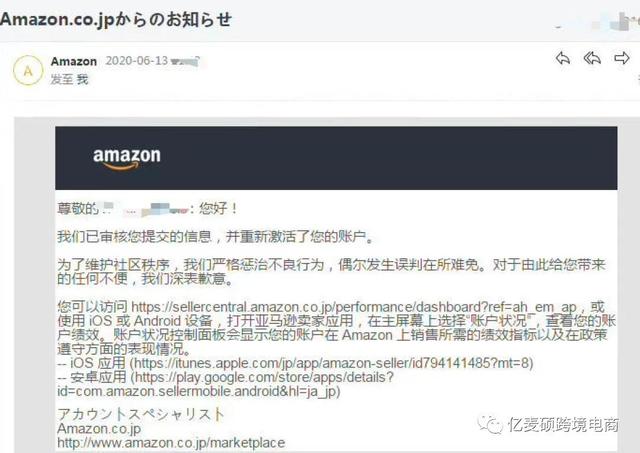Click the email date 2020-06-13

pyautogui.click(x=137, y=61)
